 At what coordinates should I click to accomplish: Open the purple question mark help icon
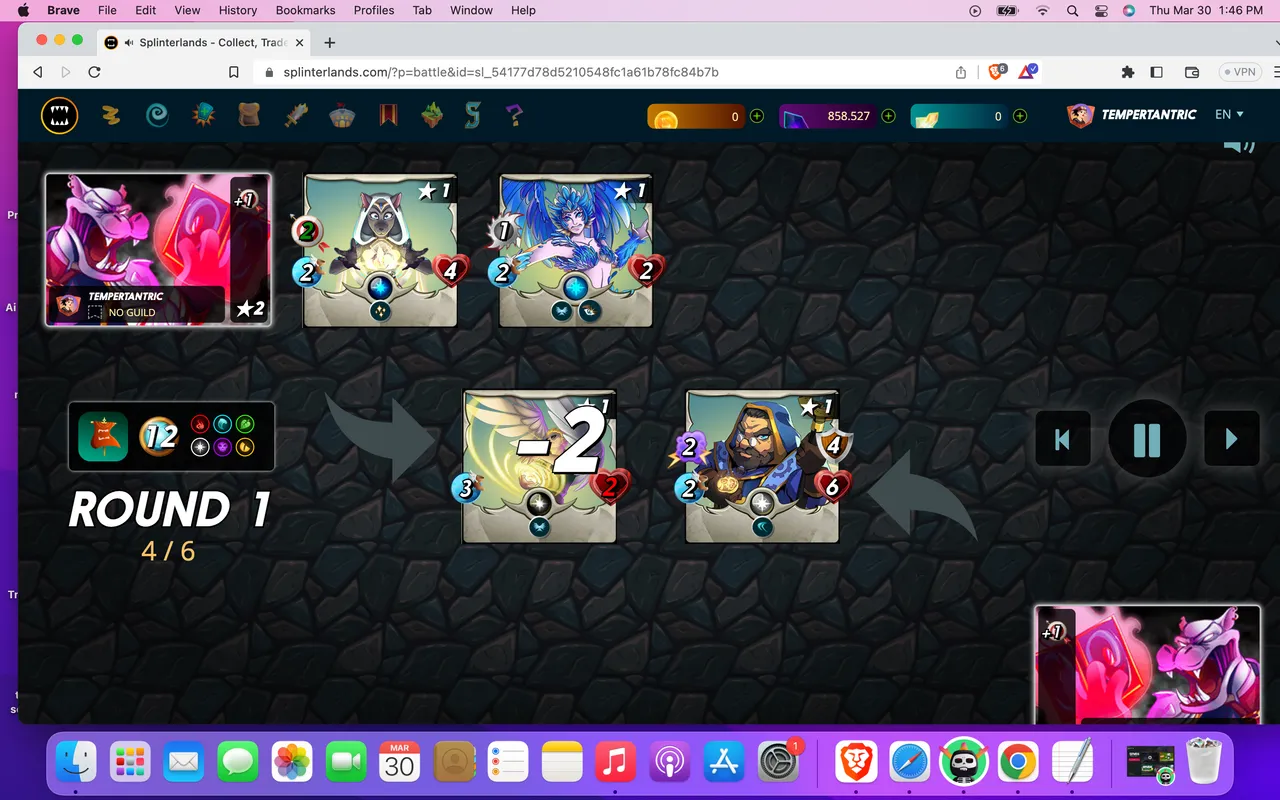tap(514, 115)
